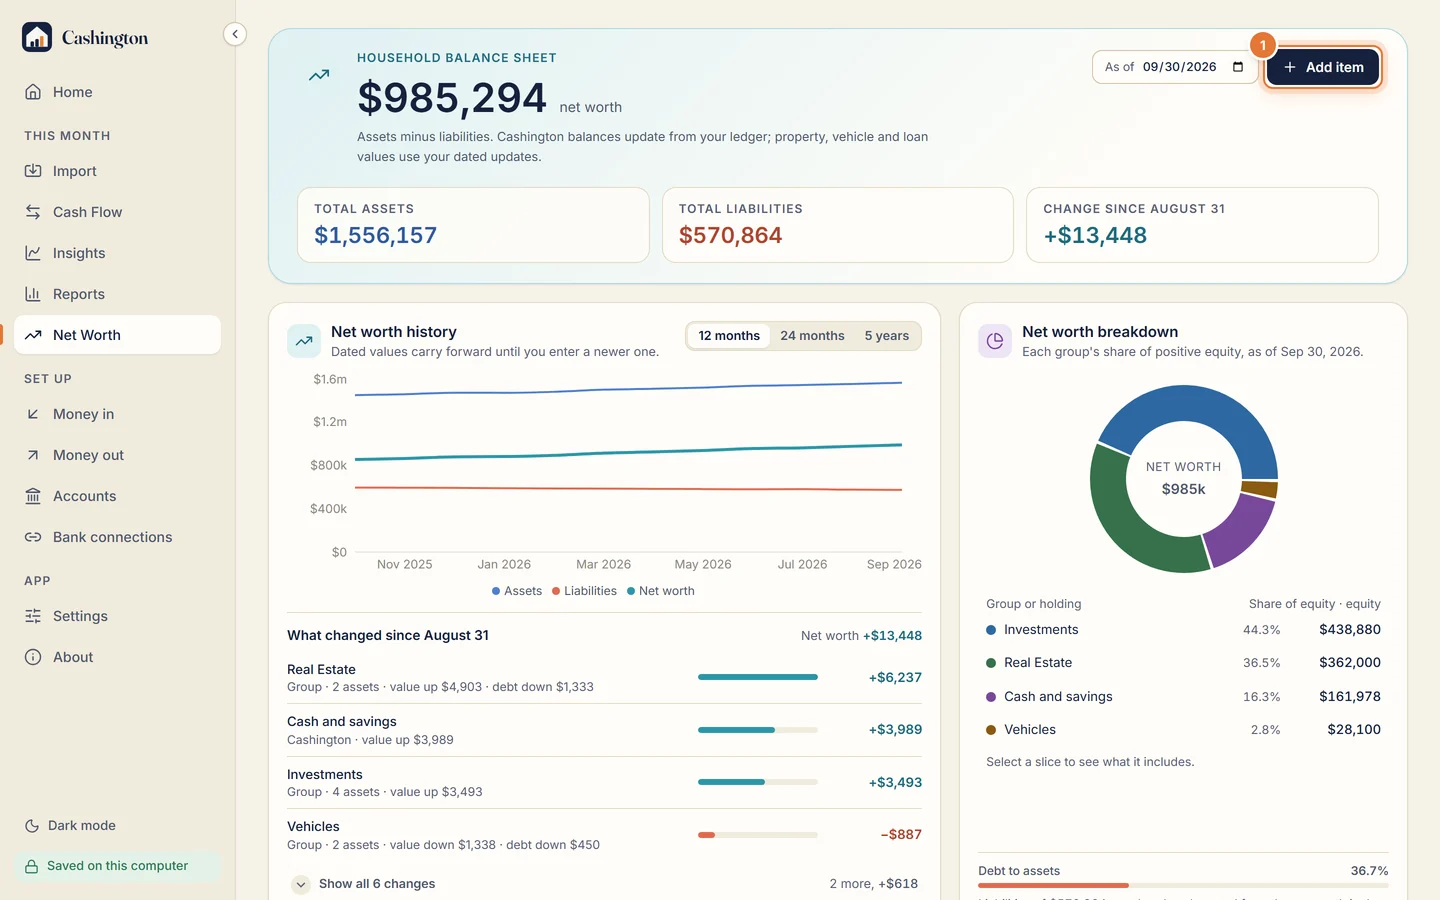Select the Investments row in the breakdown table
The height and width of the screenshot is (900, 1440).
point(1183,630)
